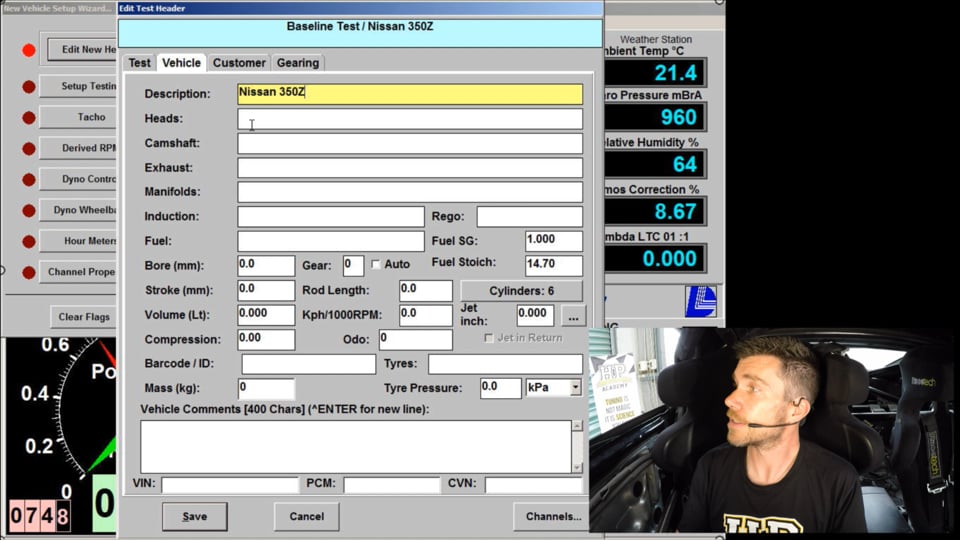Open the Gearing tab
Image resolution: width=960 pixels, height=540 pixels.
tap(298, 63)
